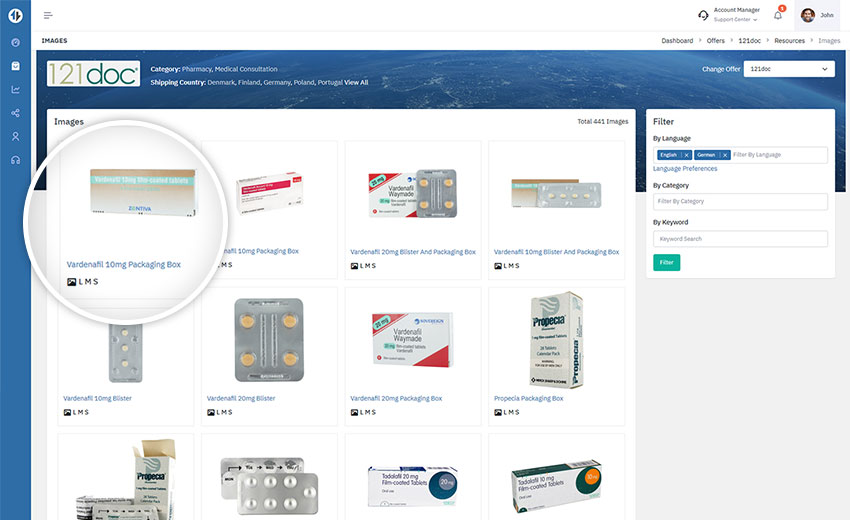This screenshot has height=520, width=850.
Task: Choose size L under Vardenafil 10mg Blister
Action: (75, 412)
